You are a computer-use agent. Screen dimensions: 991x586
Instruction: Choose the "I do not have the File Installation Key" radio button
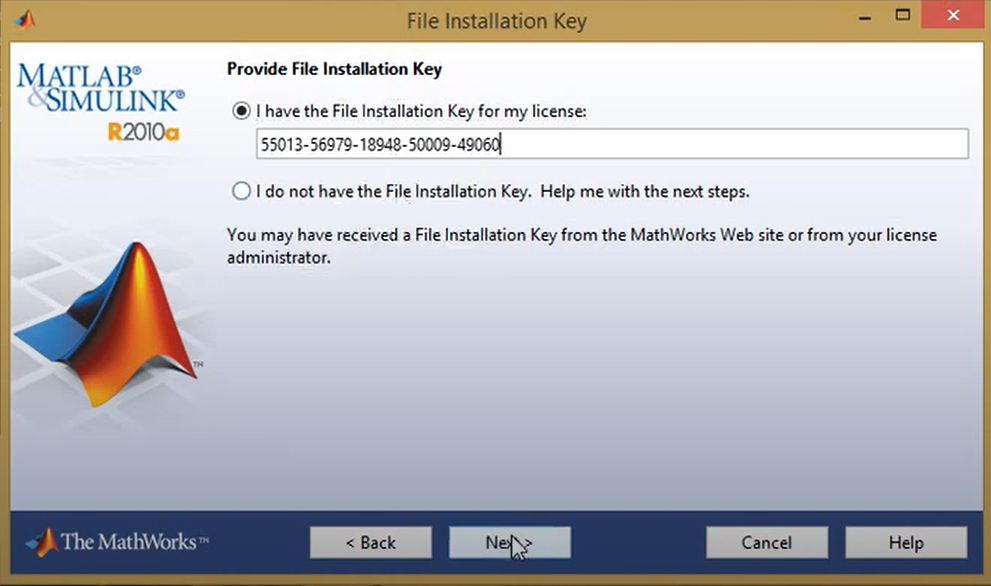click(x=241, y=190)
